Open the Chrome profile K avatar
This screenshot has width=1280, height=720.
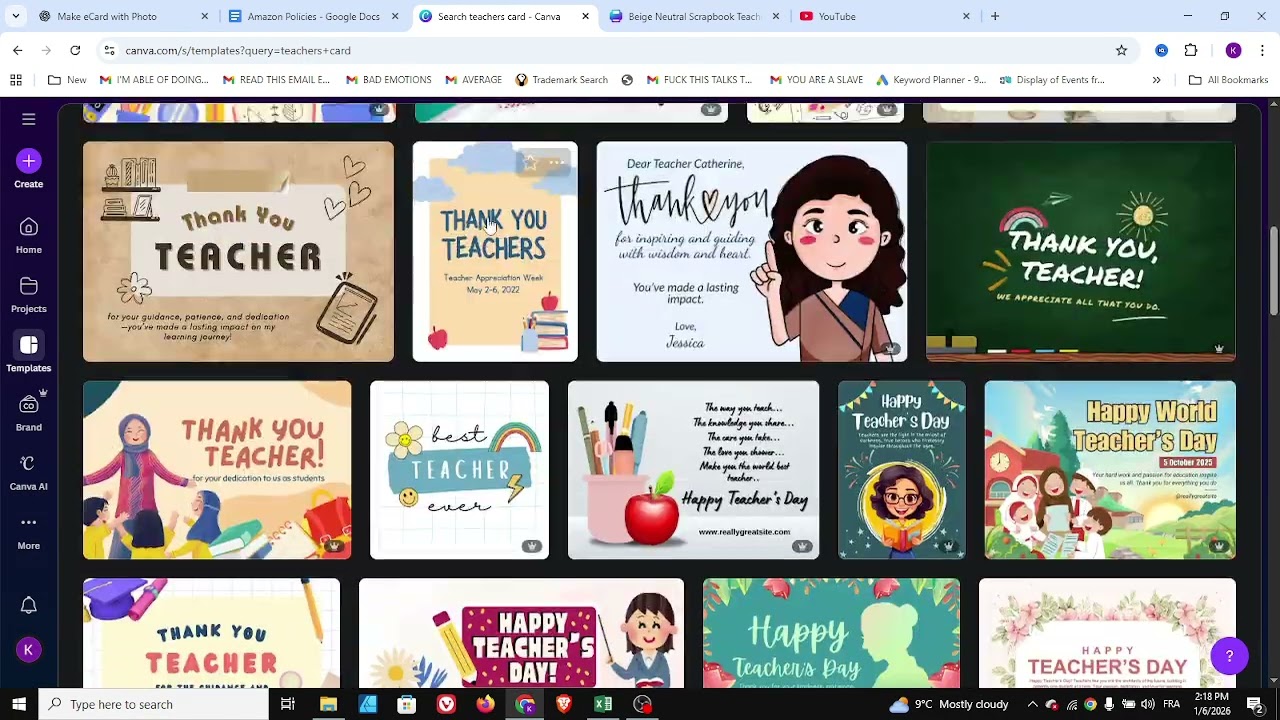click(x=1233, y=50)
